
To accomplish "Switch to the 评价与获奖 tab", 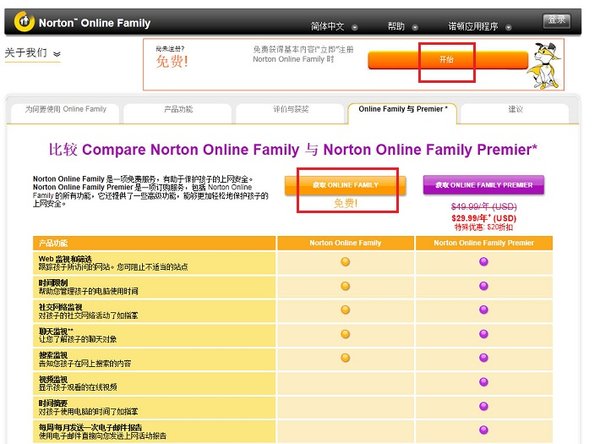I will (x=290, y=109).
